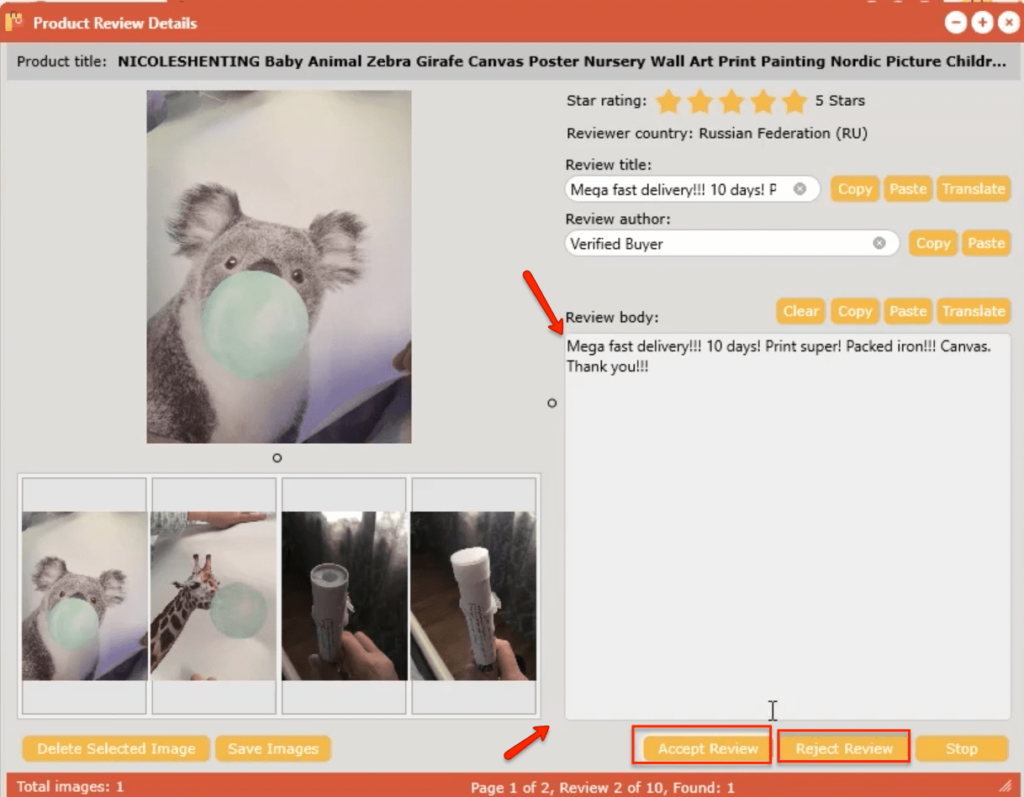This screenshot has height=797, width=1024.
Task: Clear the Review author field with its X icon
Action: click(879, 243)
